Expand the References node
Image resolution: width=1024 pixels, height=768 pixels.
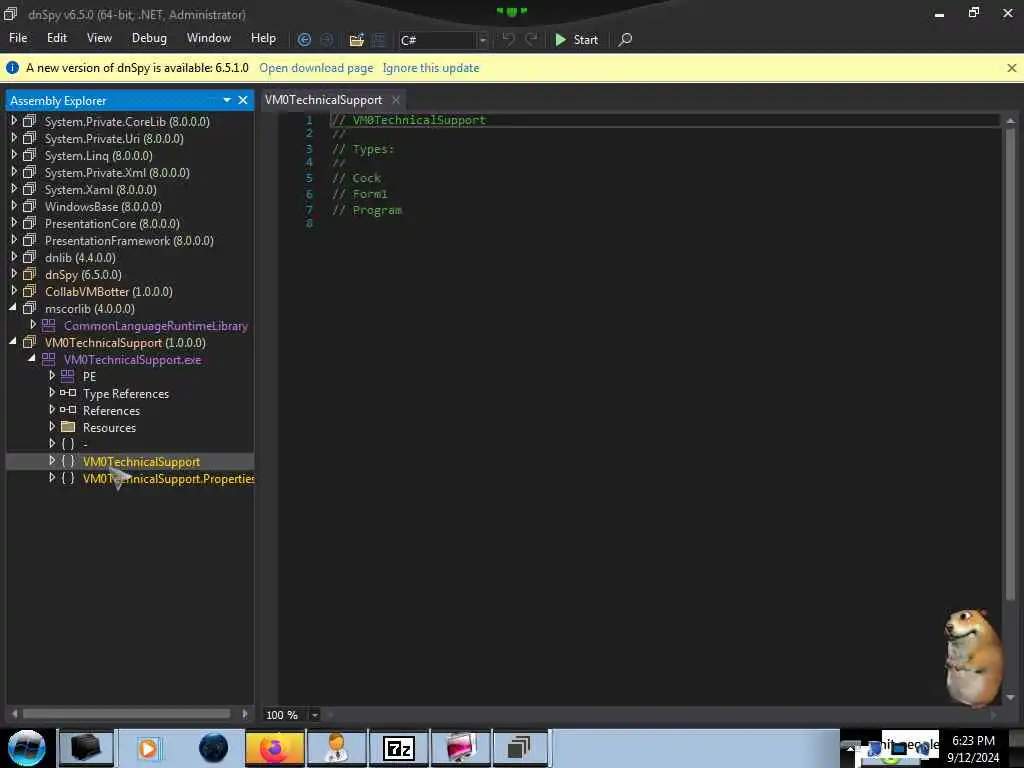[x=52, y=409]
